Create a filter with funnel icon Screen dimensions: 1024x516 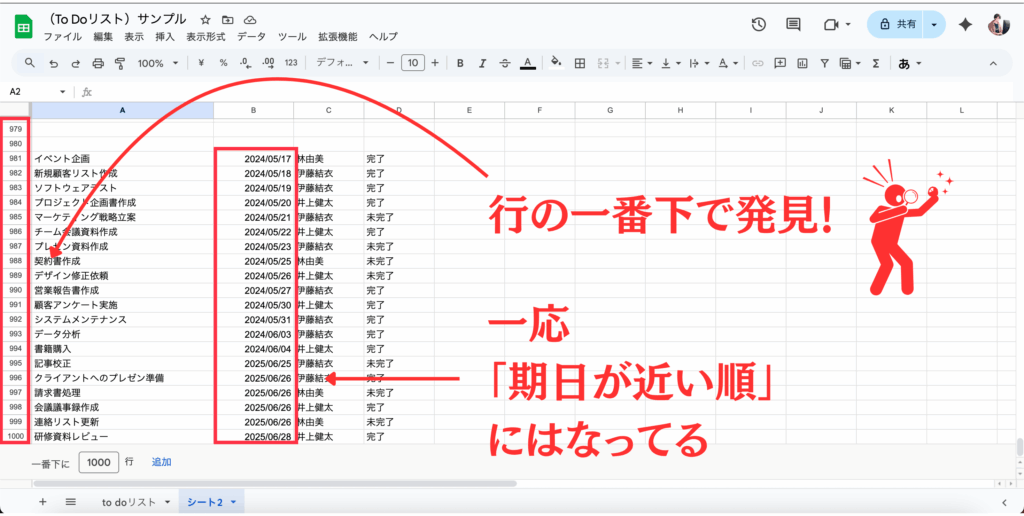tap(825, 63)
